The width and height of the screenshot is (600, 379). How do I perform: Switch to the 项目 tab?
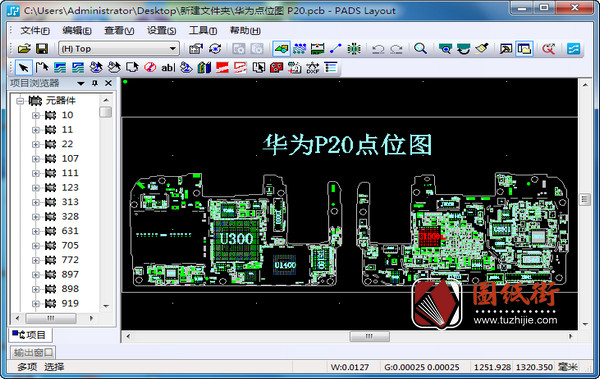30,335
